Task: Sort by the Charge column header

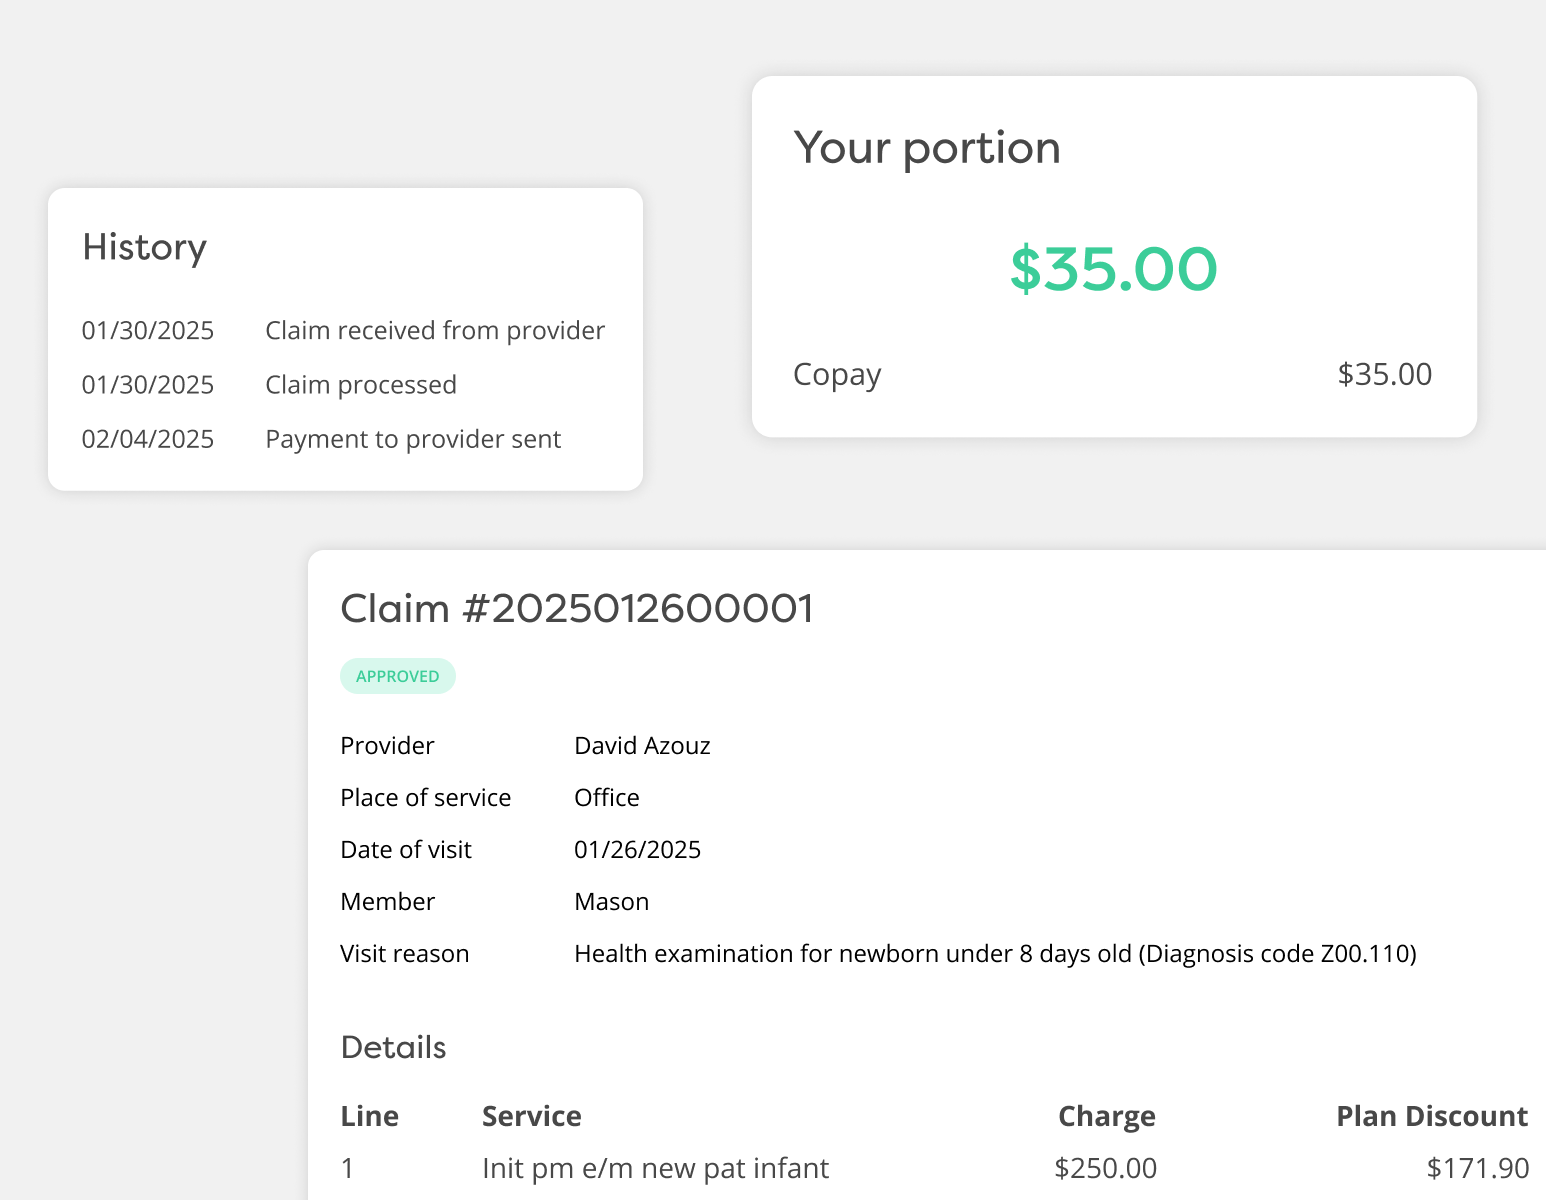Action: (1106, 1116)
